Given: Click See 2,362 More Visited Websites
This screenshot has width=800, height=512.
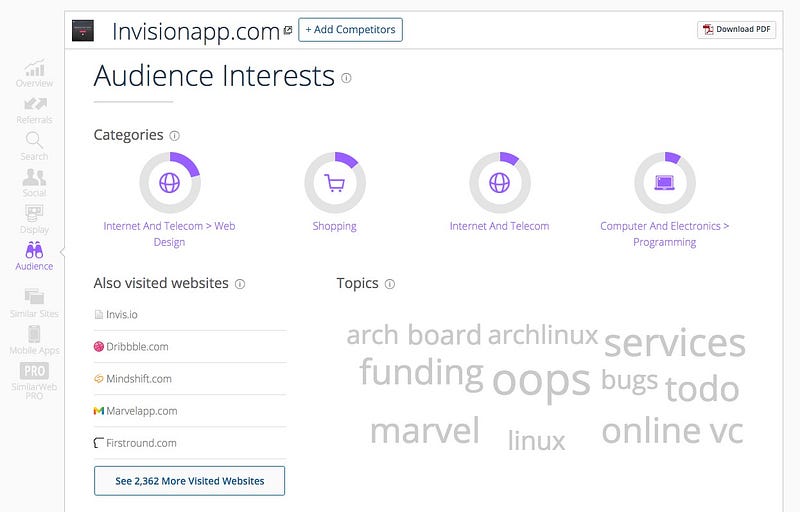Looking at the screenshot, I should pos(189,481).
